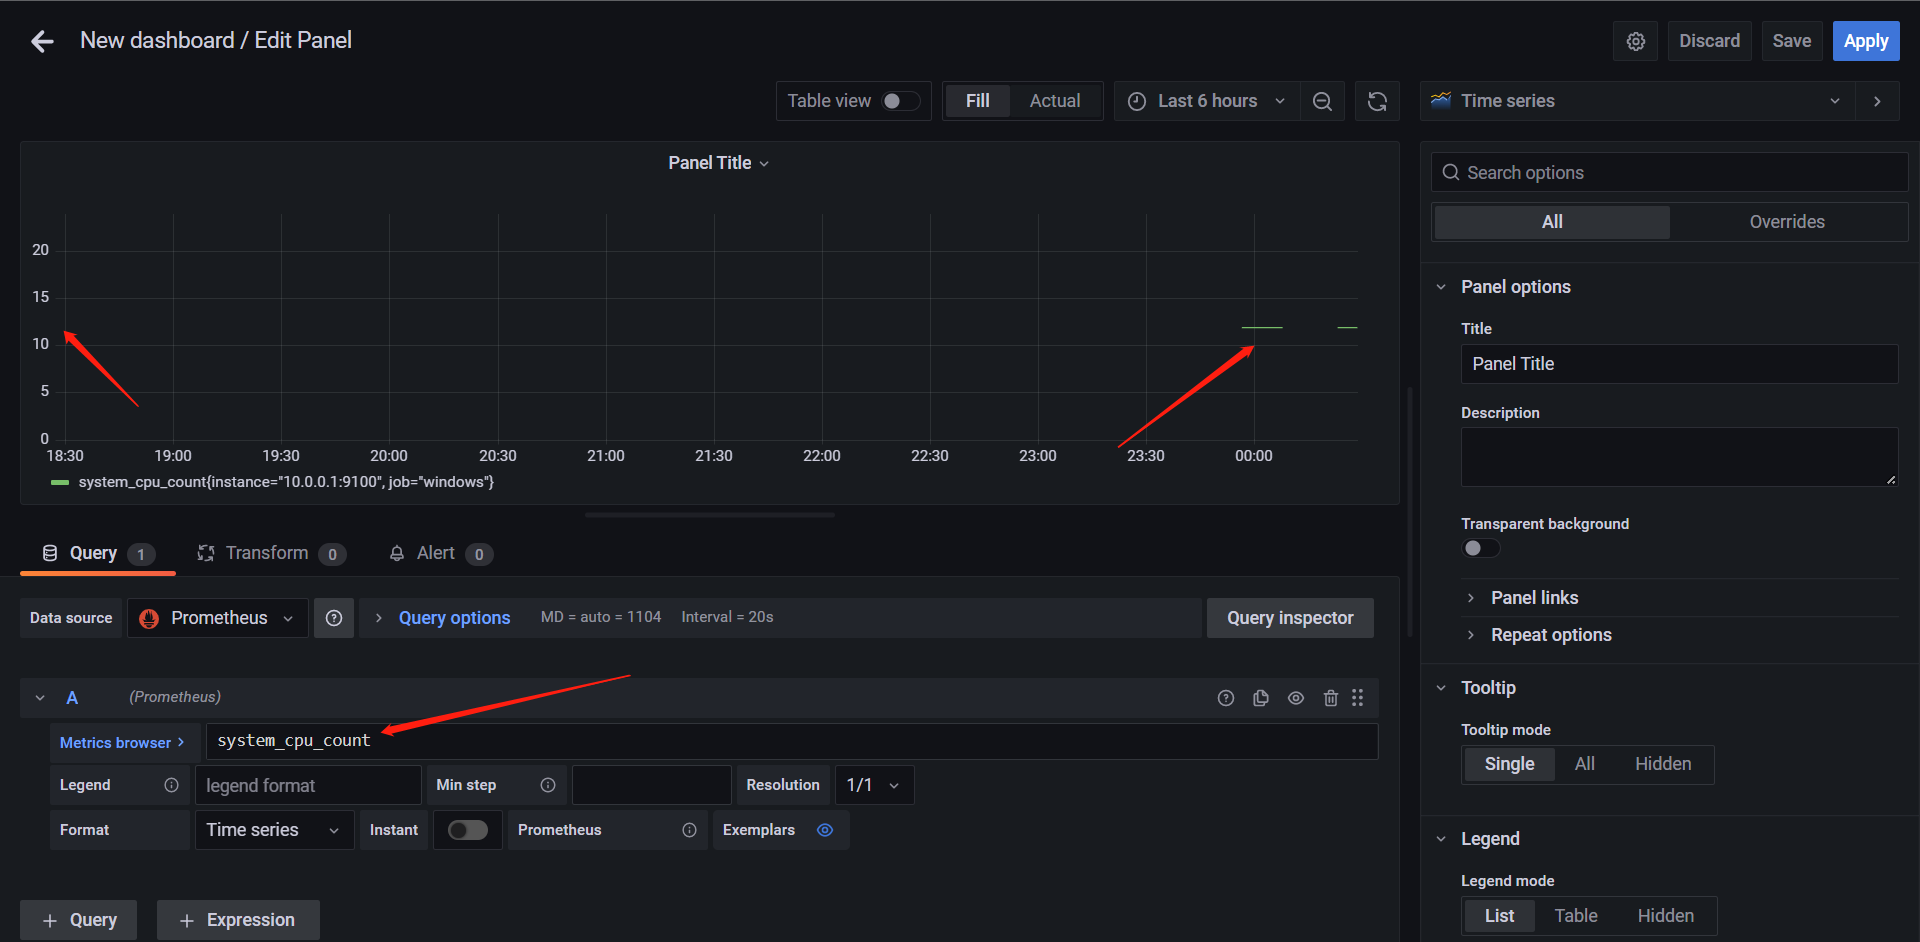Image resolution: width=1920 pixels, height=942 pixels.
Task: Duplicate query A
Action: click(x=1261, y=698)
